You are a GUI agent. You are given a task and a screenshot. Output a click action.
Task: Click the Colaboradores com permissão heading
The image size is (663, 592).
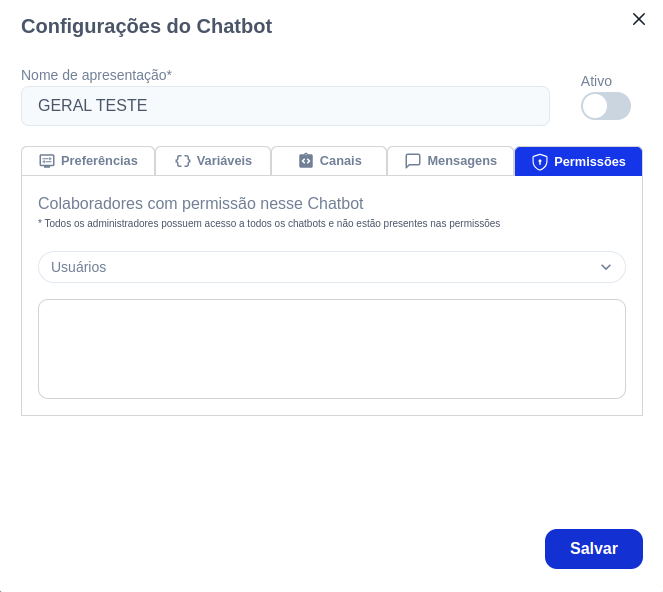(x=200, y=203)
